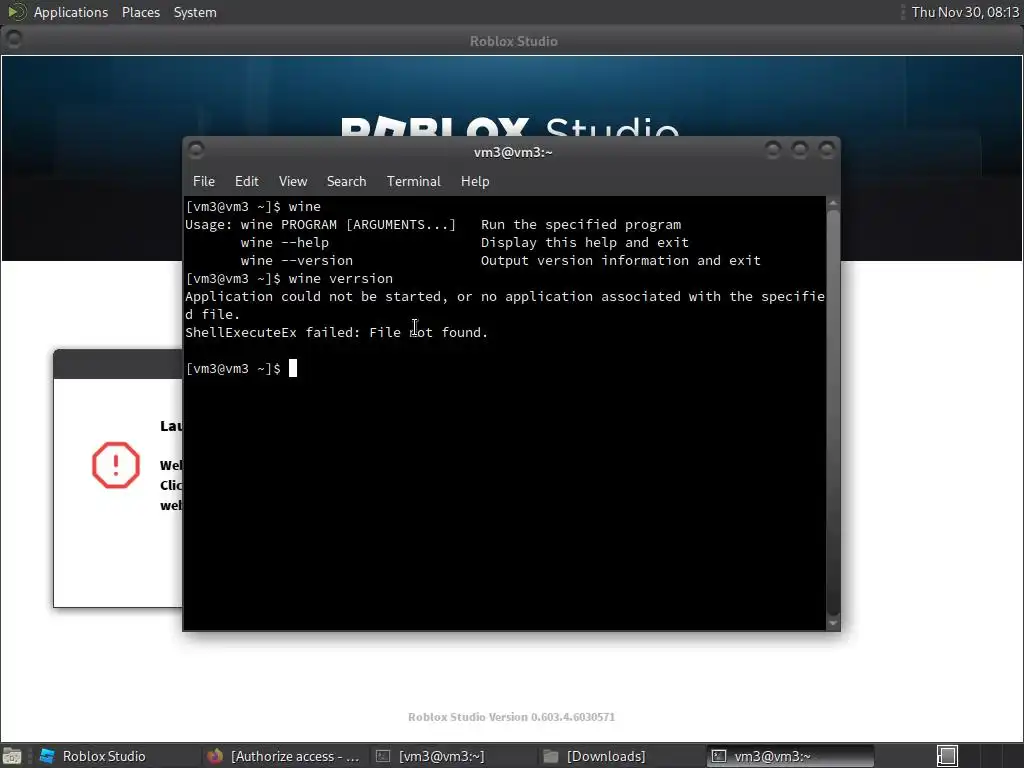Maximize the vm3@vm3:~ terminal window
This screenshot has width=1024, height=768.
799,150
